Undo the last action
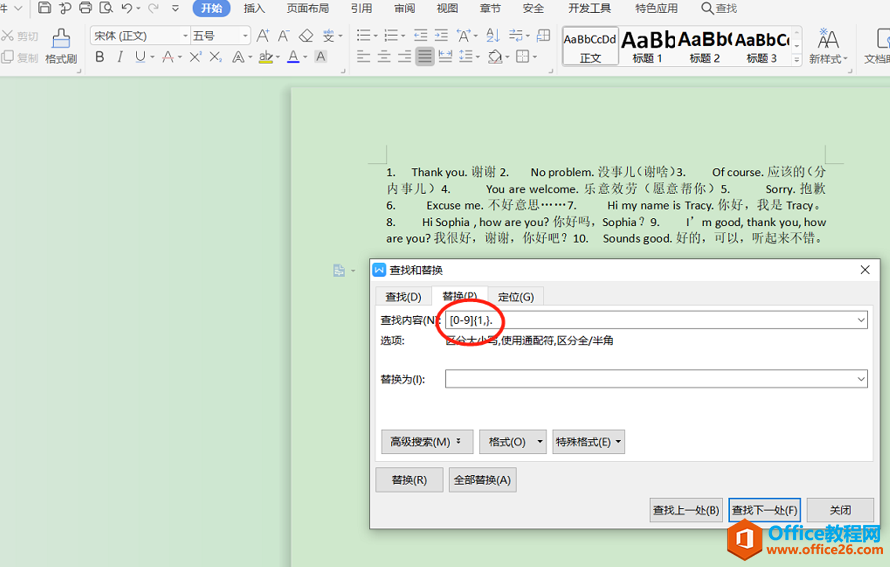The width and height of the screenshot is (890, 567). [x=127, y=8]
